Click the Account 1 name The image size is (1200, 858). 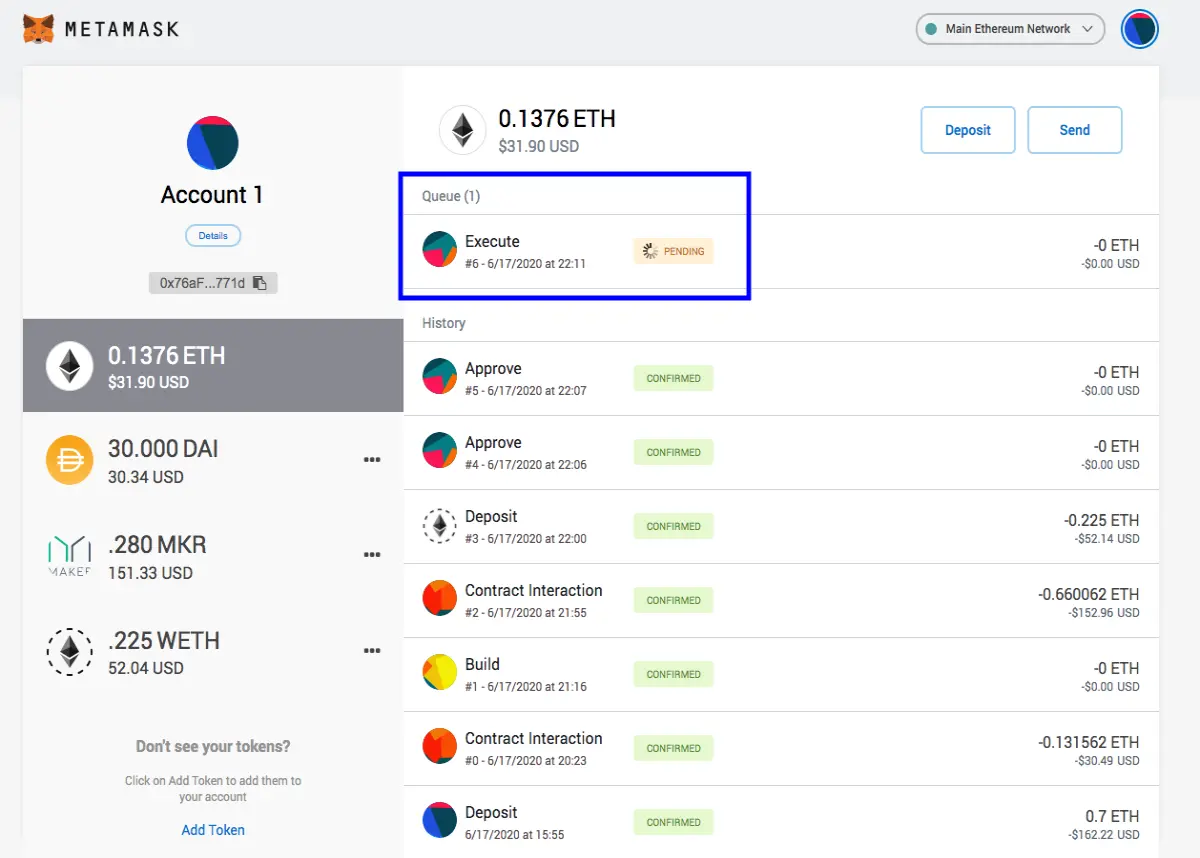coord(212,195)
